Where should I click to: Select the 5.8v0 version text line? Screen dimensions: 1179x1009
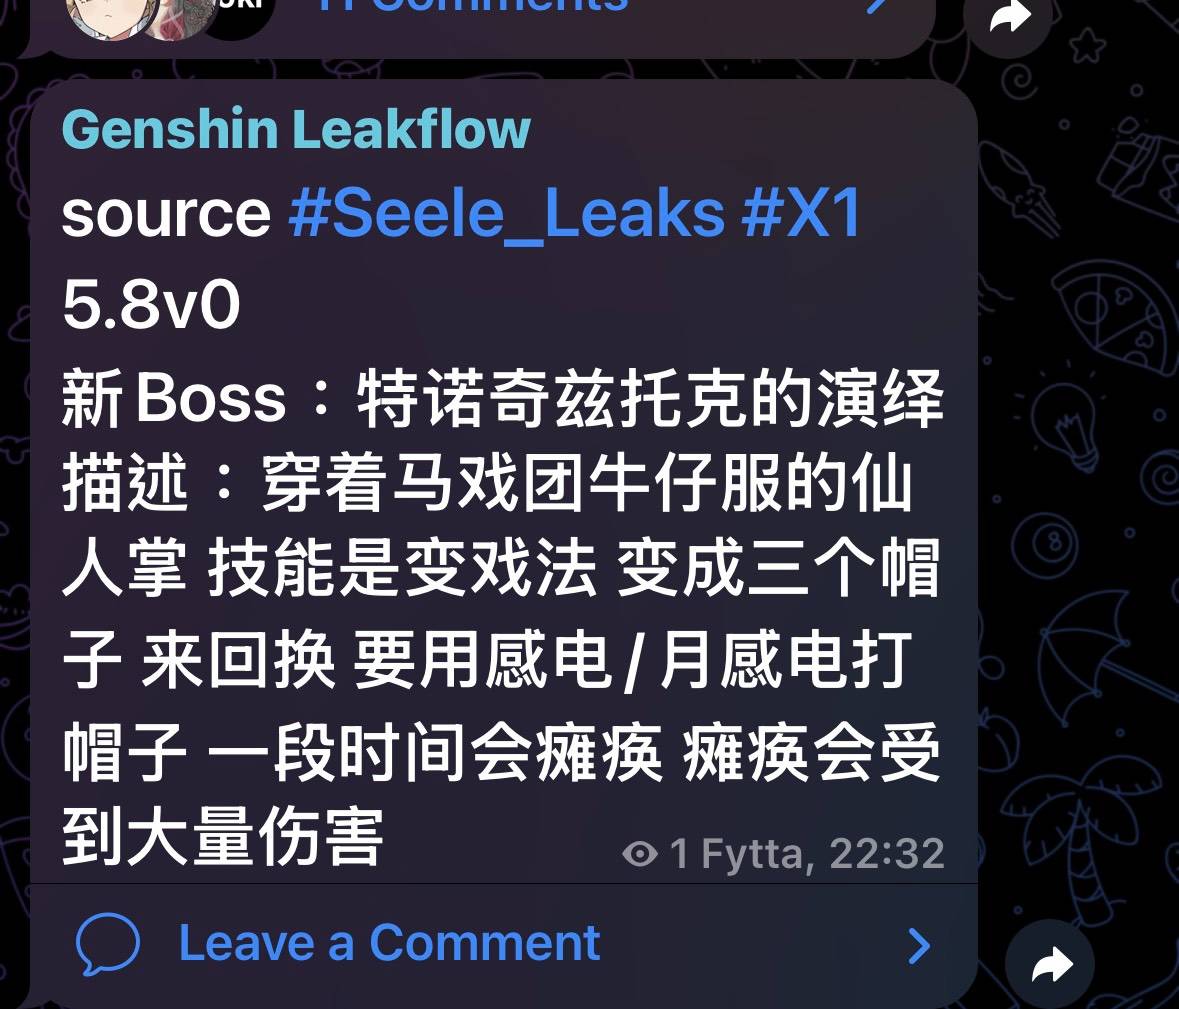coord(151,305)
